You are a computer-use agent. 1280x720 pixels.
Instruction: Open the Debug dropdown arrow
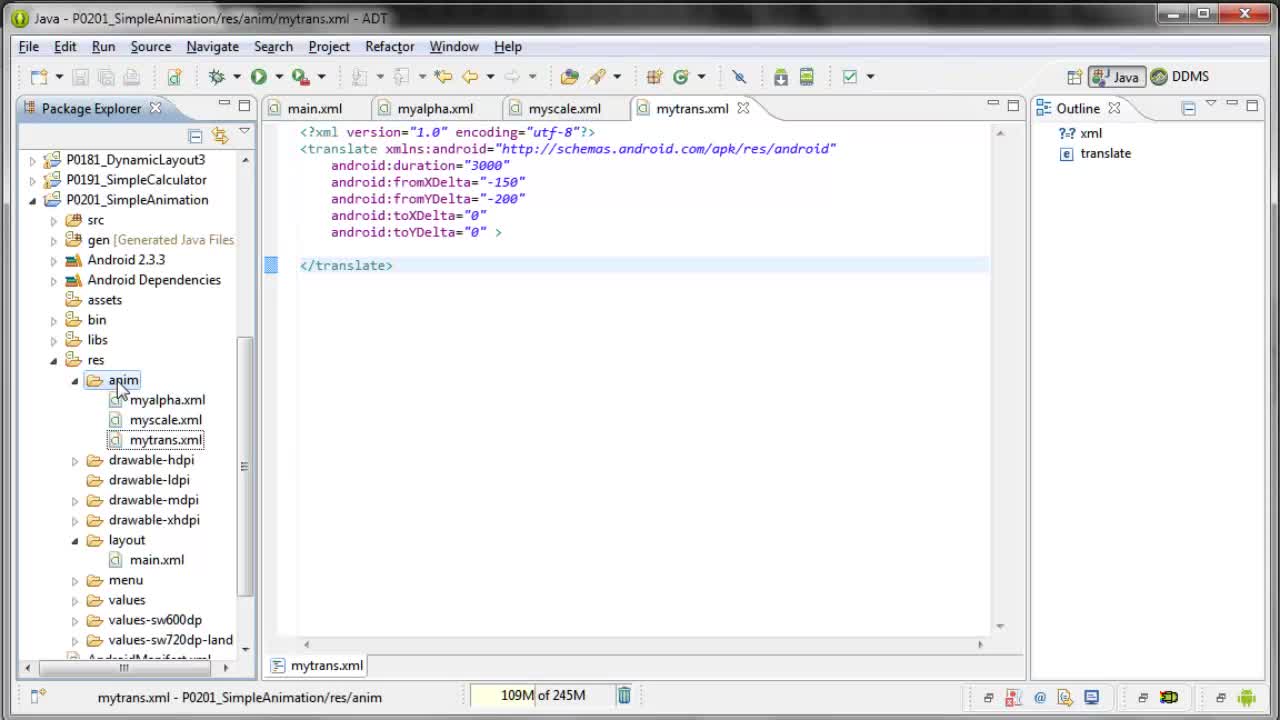[x=236, y=77]
